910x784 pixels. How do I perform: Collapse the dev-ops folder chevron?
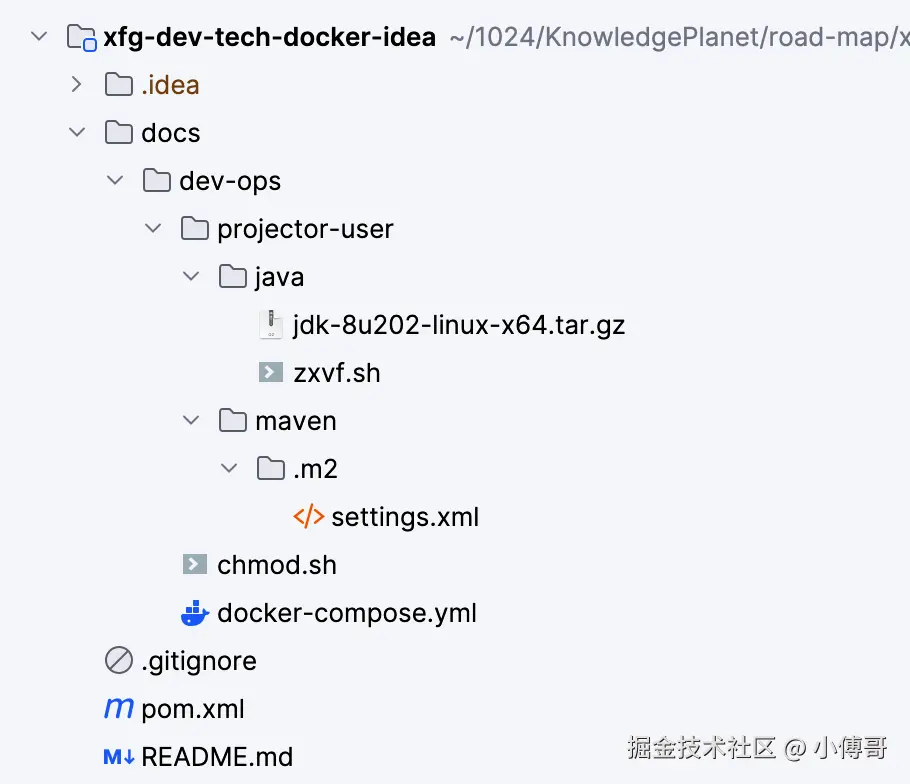pyautogui.click(x=115, y=181)
